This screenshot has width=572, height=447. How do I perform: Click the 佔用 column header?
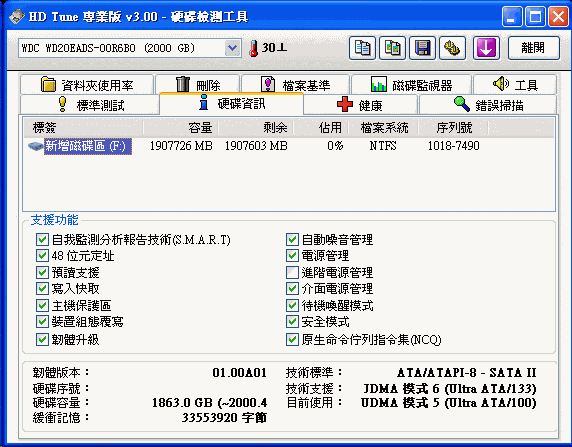tap(322, 128)
